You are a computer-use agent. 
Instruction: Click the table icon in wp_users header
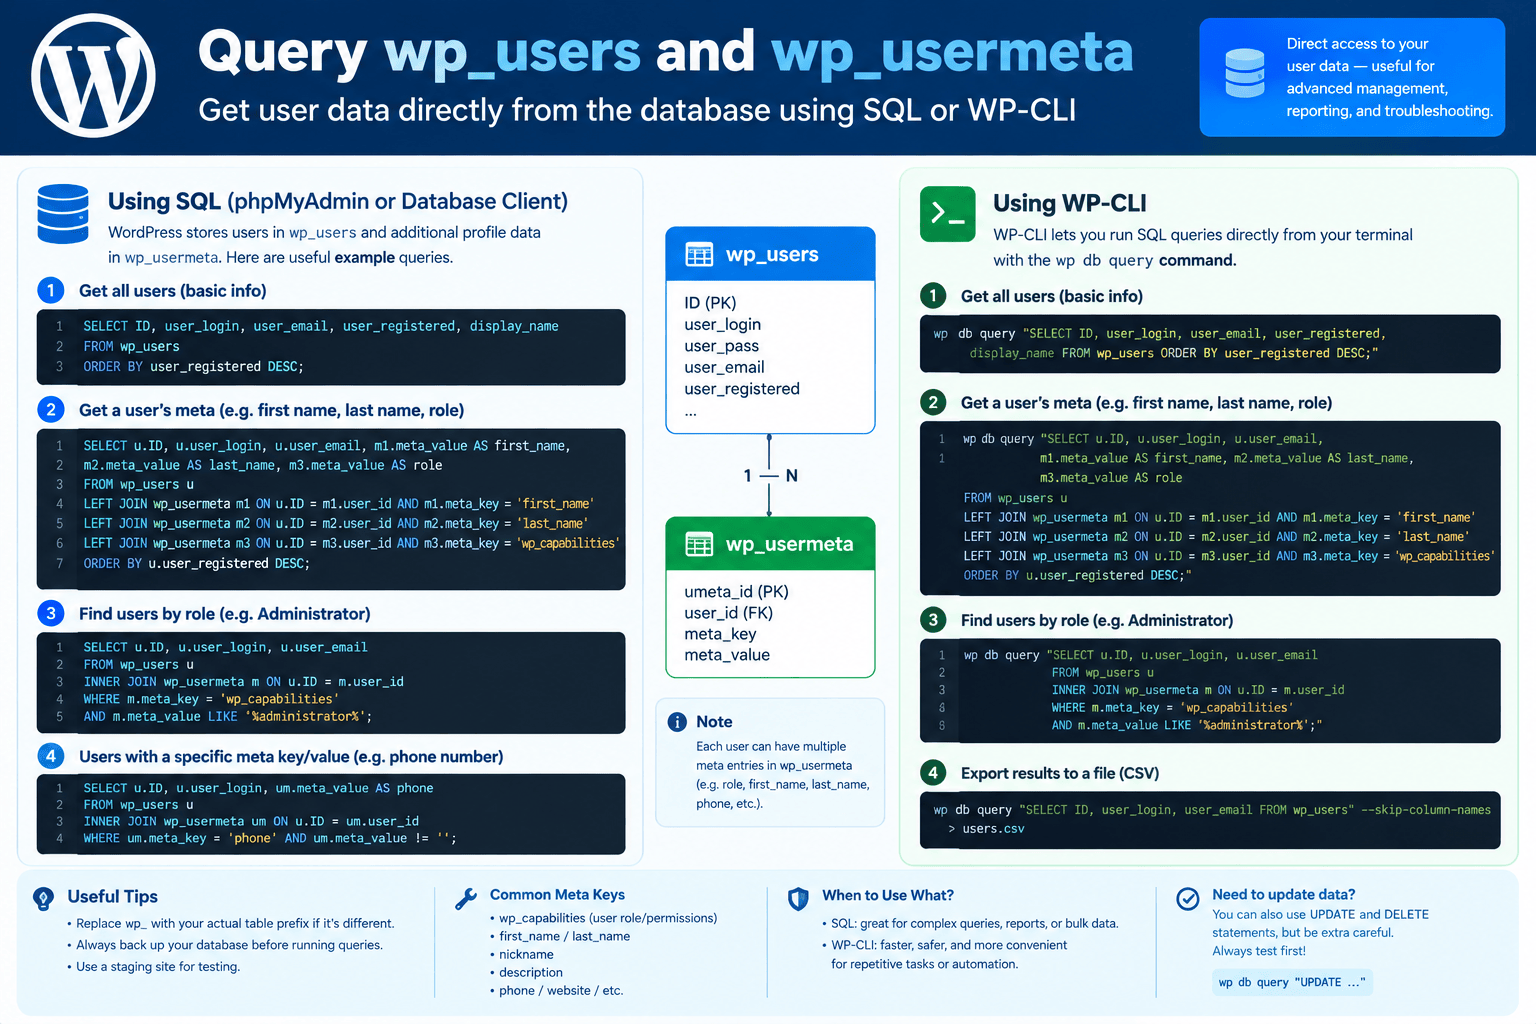[699, 255]
